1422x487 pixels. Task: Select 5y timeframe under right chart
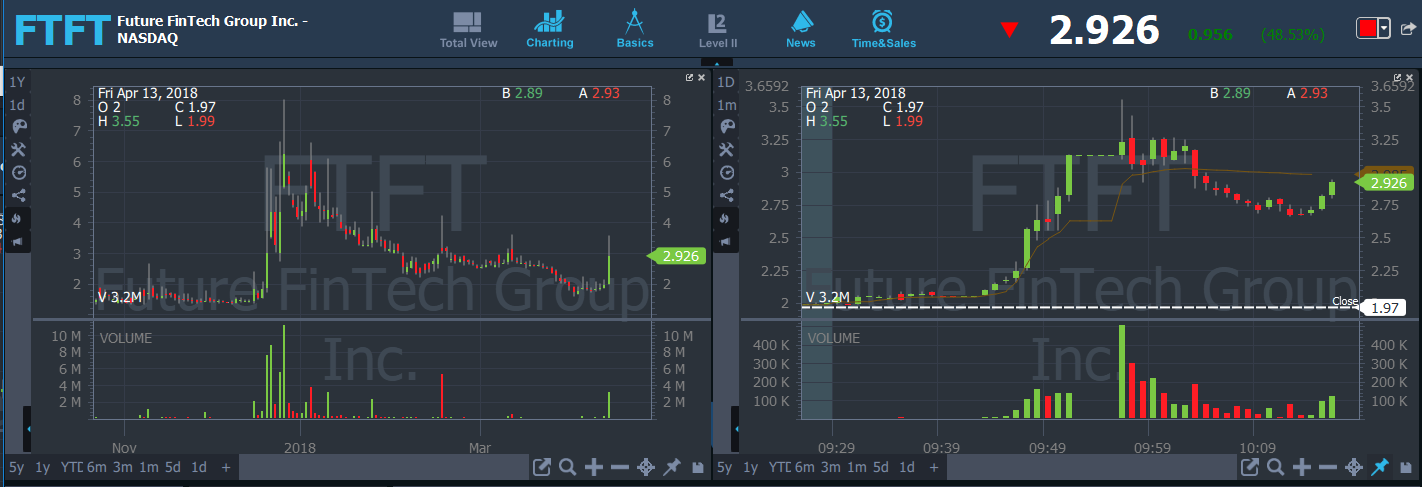[725, 467]
